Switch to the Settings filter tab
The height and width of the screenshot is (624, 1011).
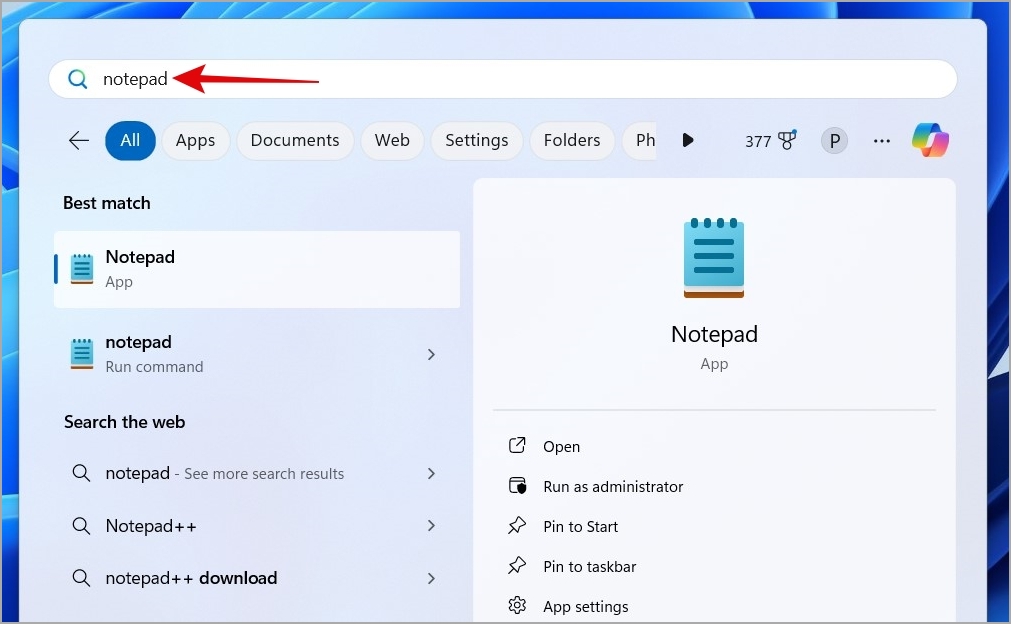pos(476,140)
